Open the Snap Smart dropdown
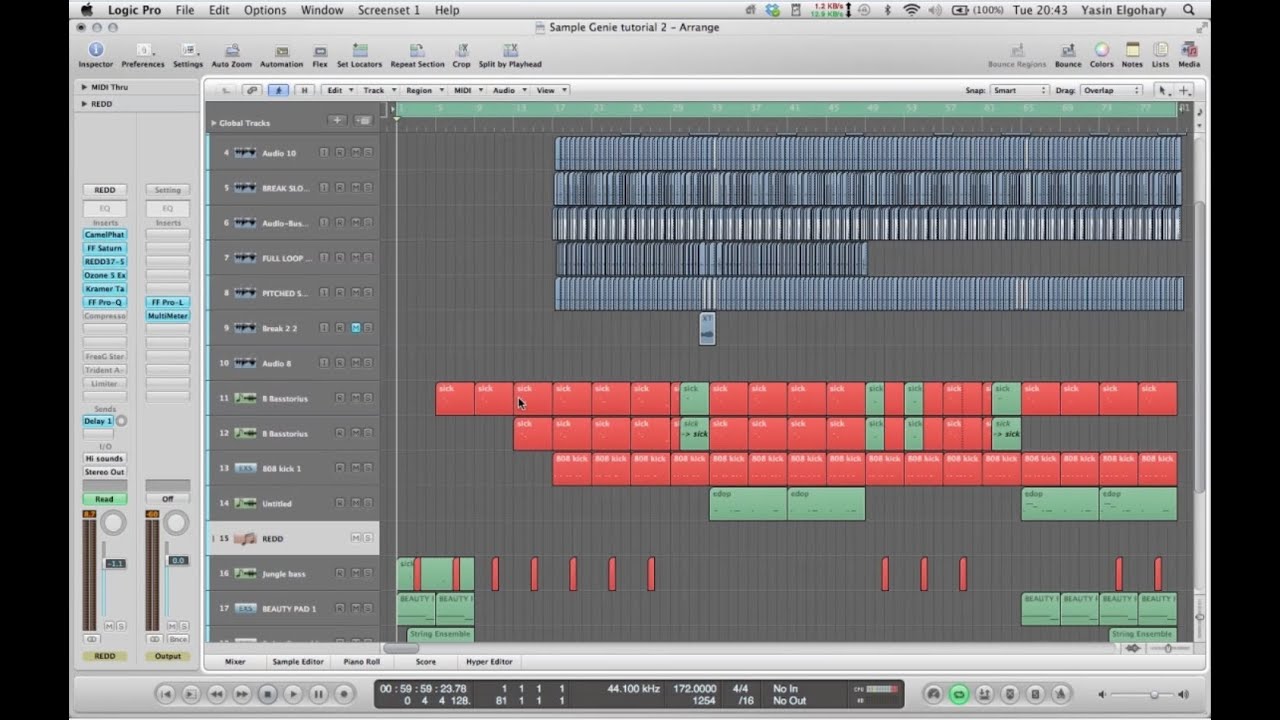Image resolution: width=1280 pixels, height=720 pixels. pos(1019,90)
